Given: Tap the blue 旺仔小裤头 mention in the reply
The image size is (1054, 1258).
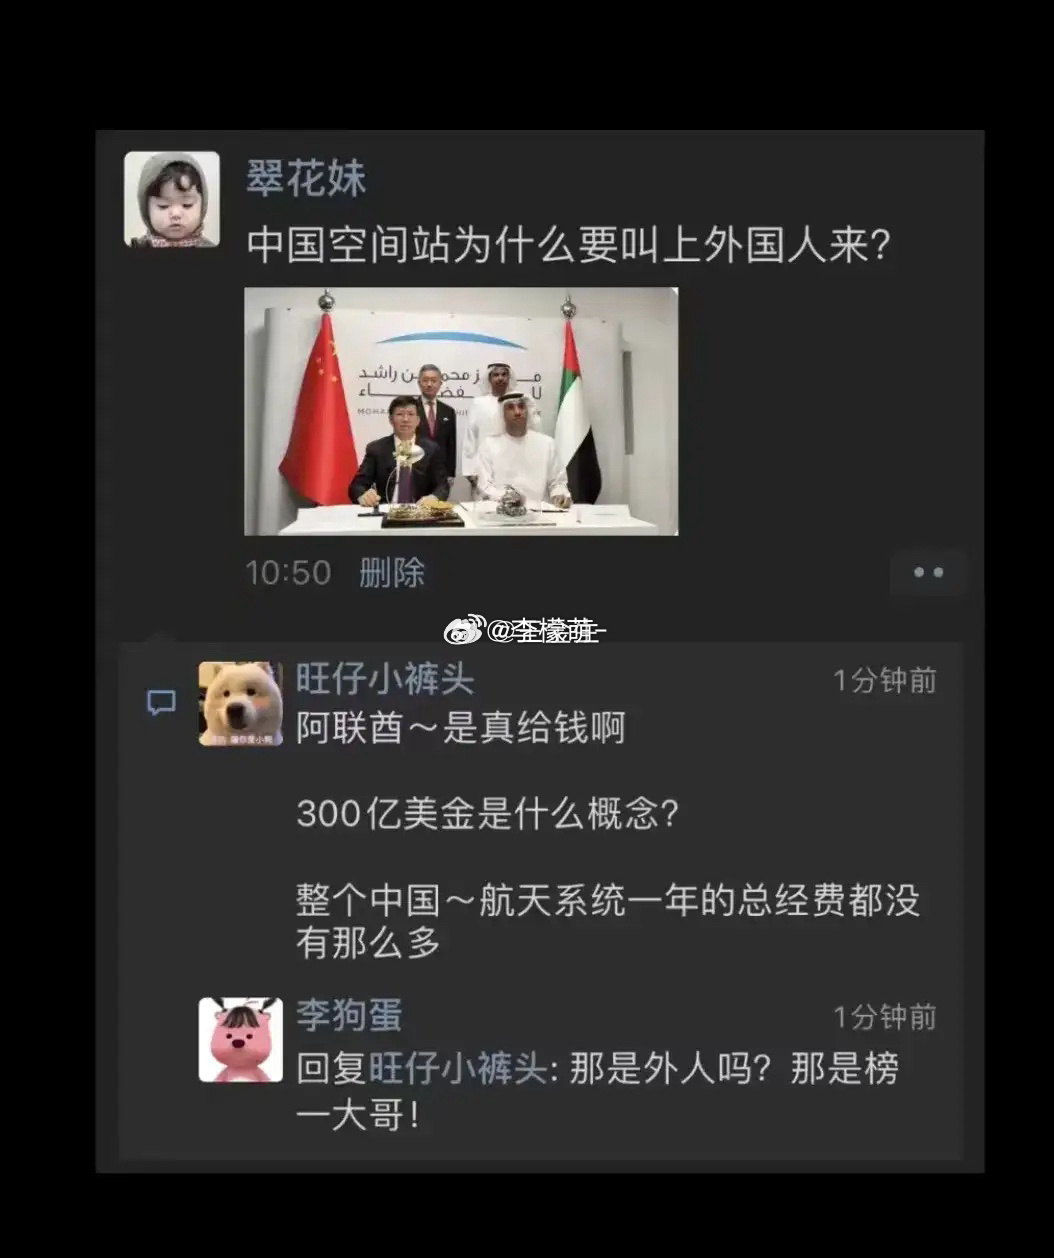Looking at the screenshot, I should click(x=458, y=1068).
